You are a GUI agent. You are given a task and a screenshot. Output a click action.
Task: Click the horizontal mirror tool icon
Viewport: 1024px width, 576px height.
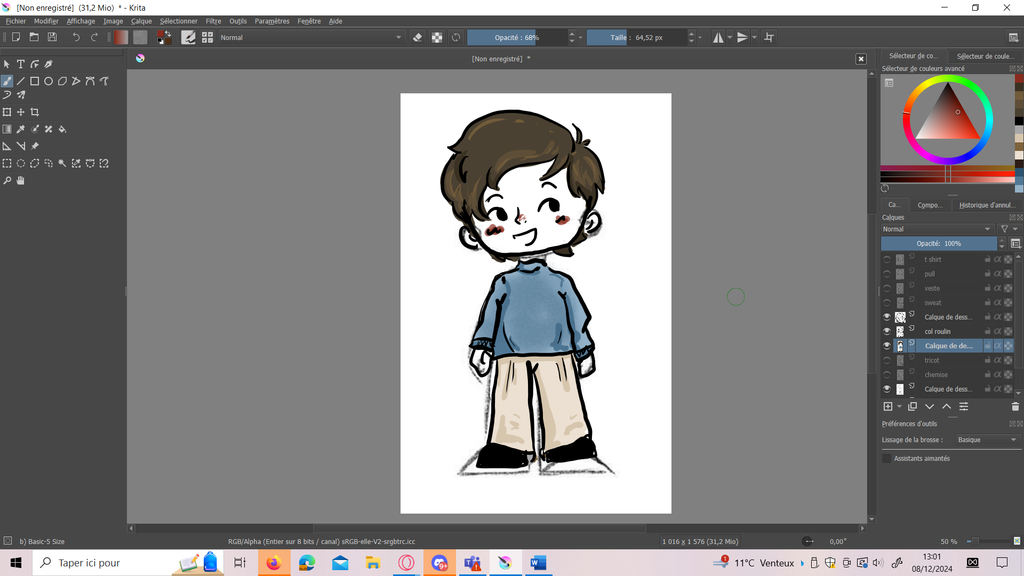click(717, 37)
